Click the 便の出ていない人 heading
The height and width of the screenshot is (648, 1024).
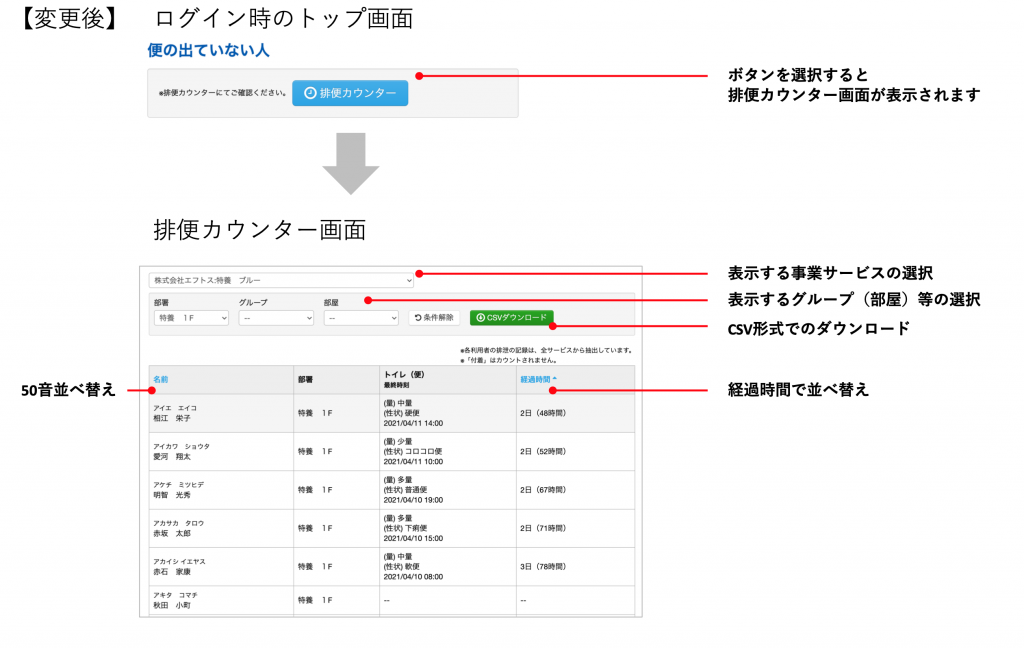click(208, 49)
